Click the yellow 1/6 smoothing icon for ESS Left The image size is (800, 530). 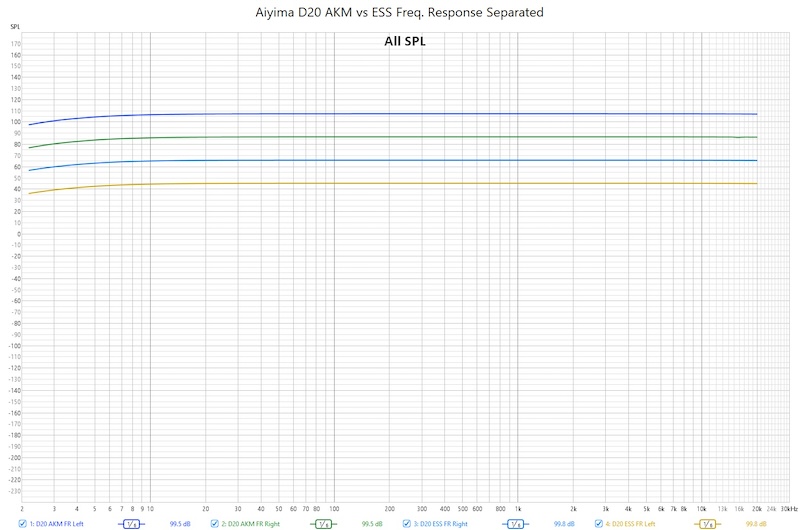coord(708,524)
